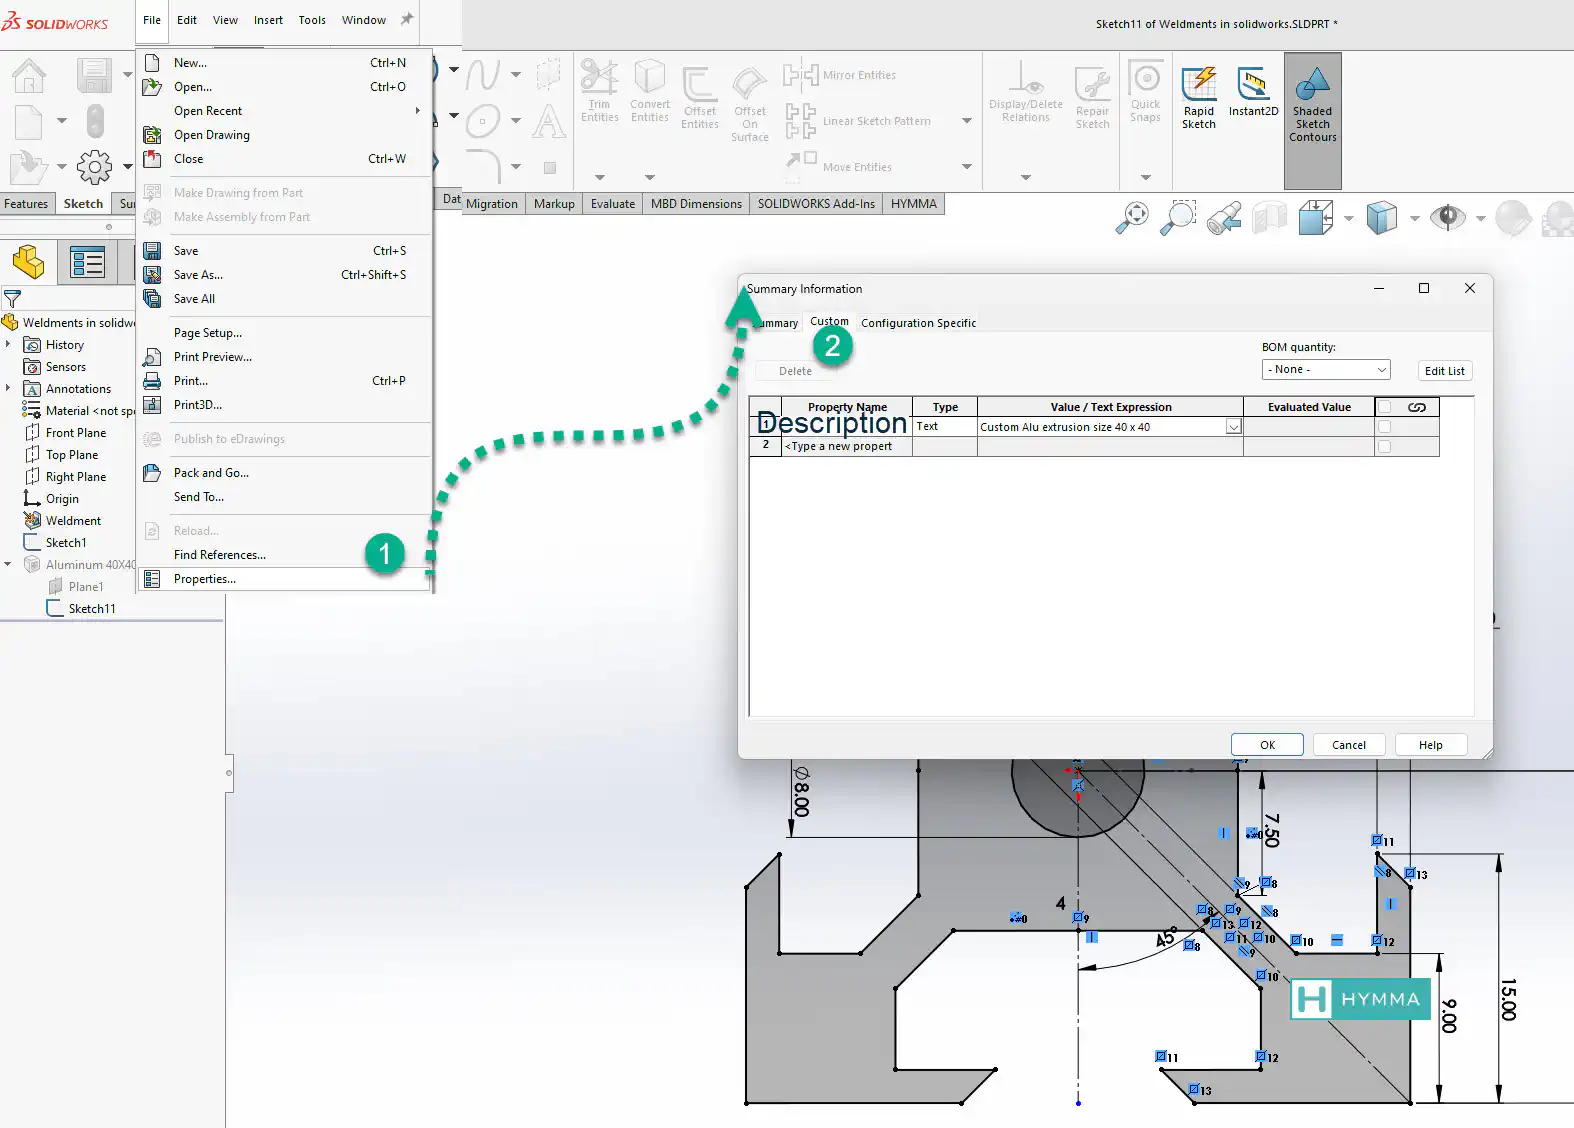Click Cancel in Summary Information dialog
The height and width of the screenshot is (1128, 1574).
1348,745
